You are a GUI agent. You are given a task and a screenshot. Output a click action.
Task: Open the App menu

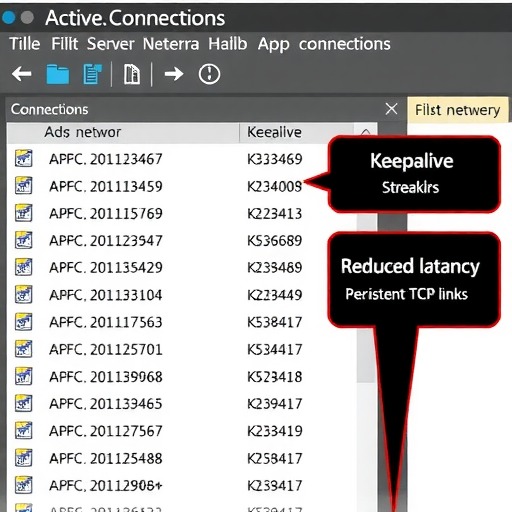click(x=274, y=45)
